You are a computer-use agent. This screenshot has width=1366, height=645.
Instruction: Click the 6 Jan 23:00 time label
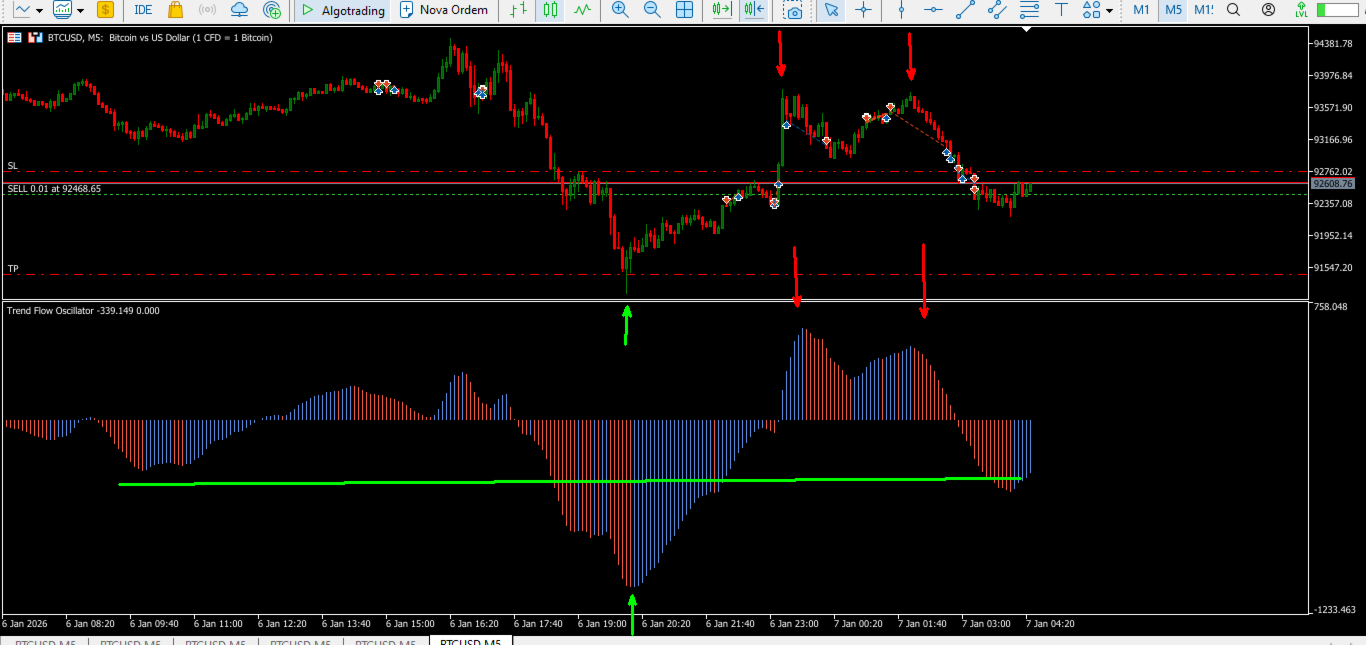[x=794, y=623]
